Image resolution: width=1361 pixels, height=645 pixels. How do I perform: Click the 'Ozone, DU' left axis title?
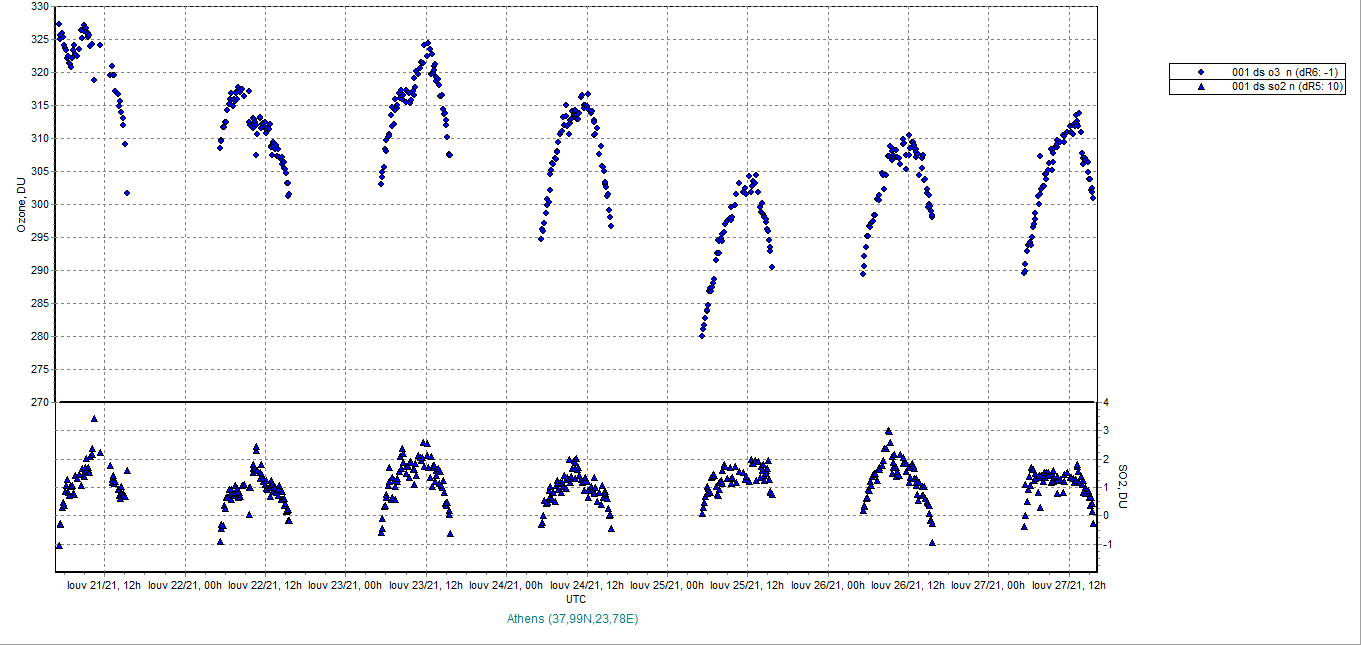point(21,204)
